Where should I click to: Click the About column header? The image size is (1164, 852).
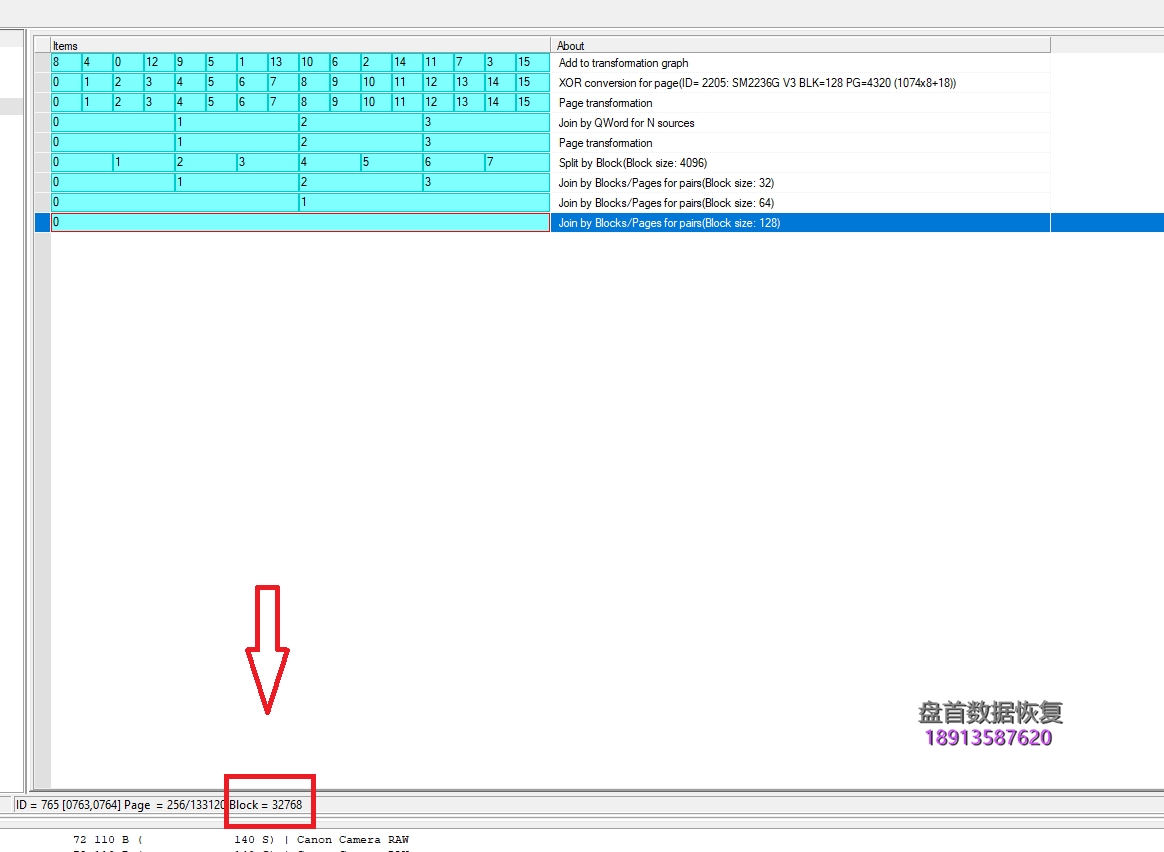click(x=800, y=45)
